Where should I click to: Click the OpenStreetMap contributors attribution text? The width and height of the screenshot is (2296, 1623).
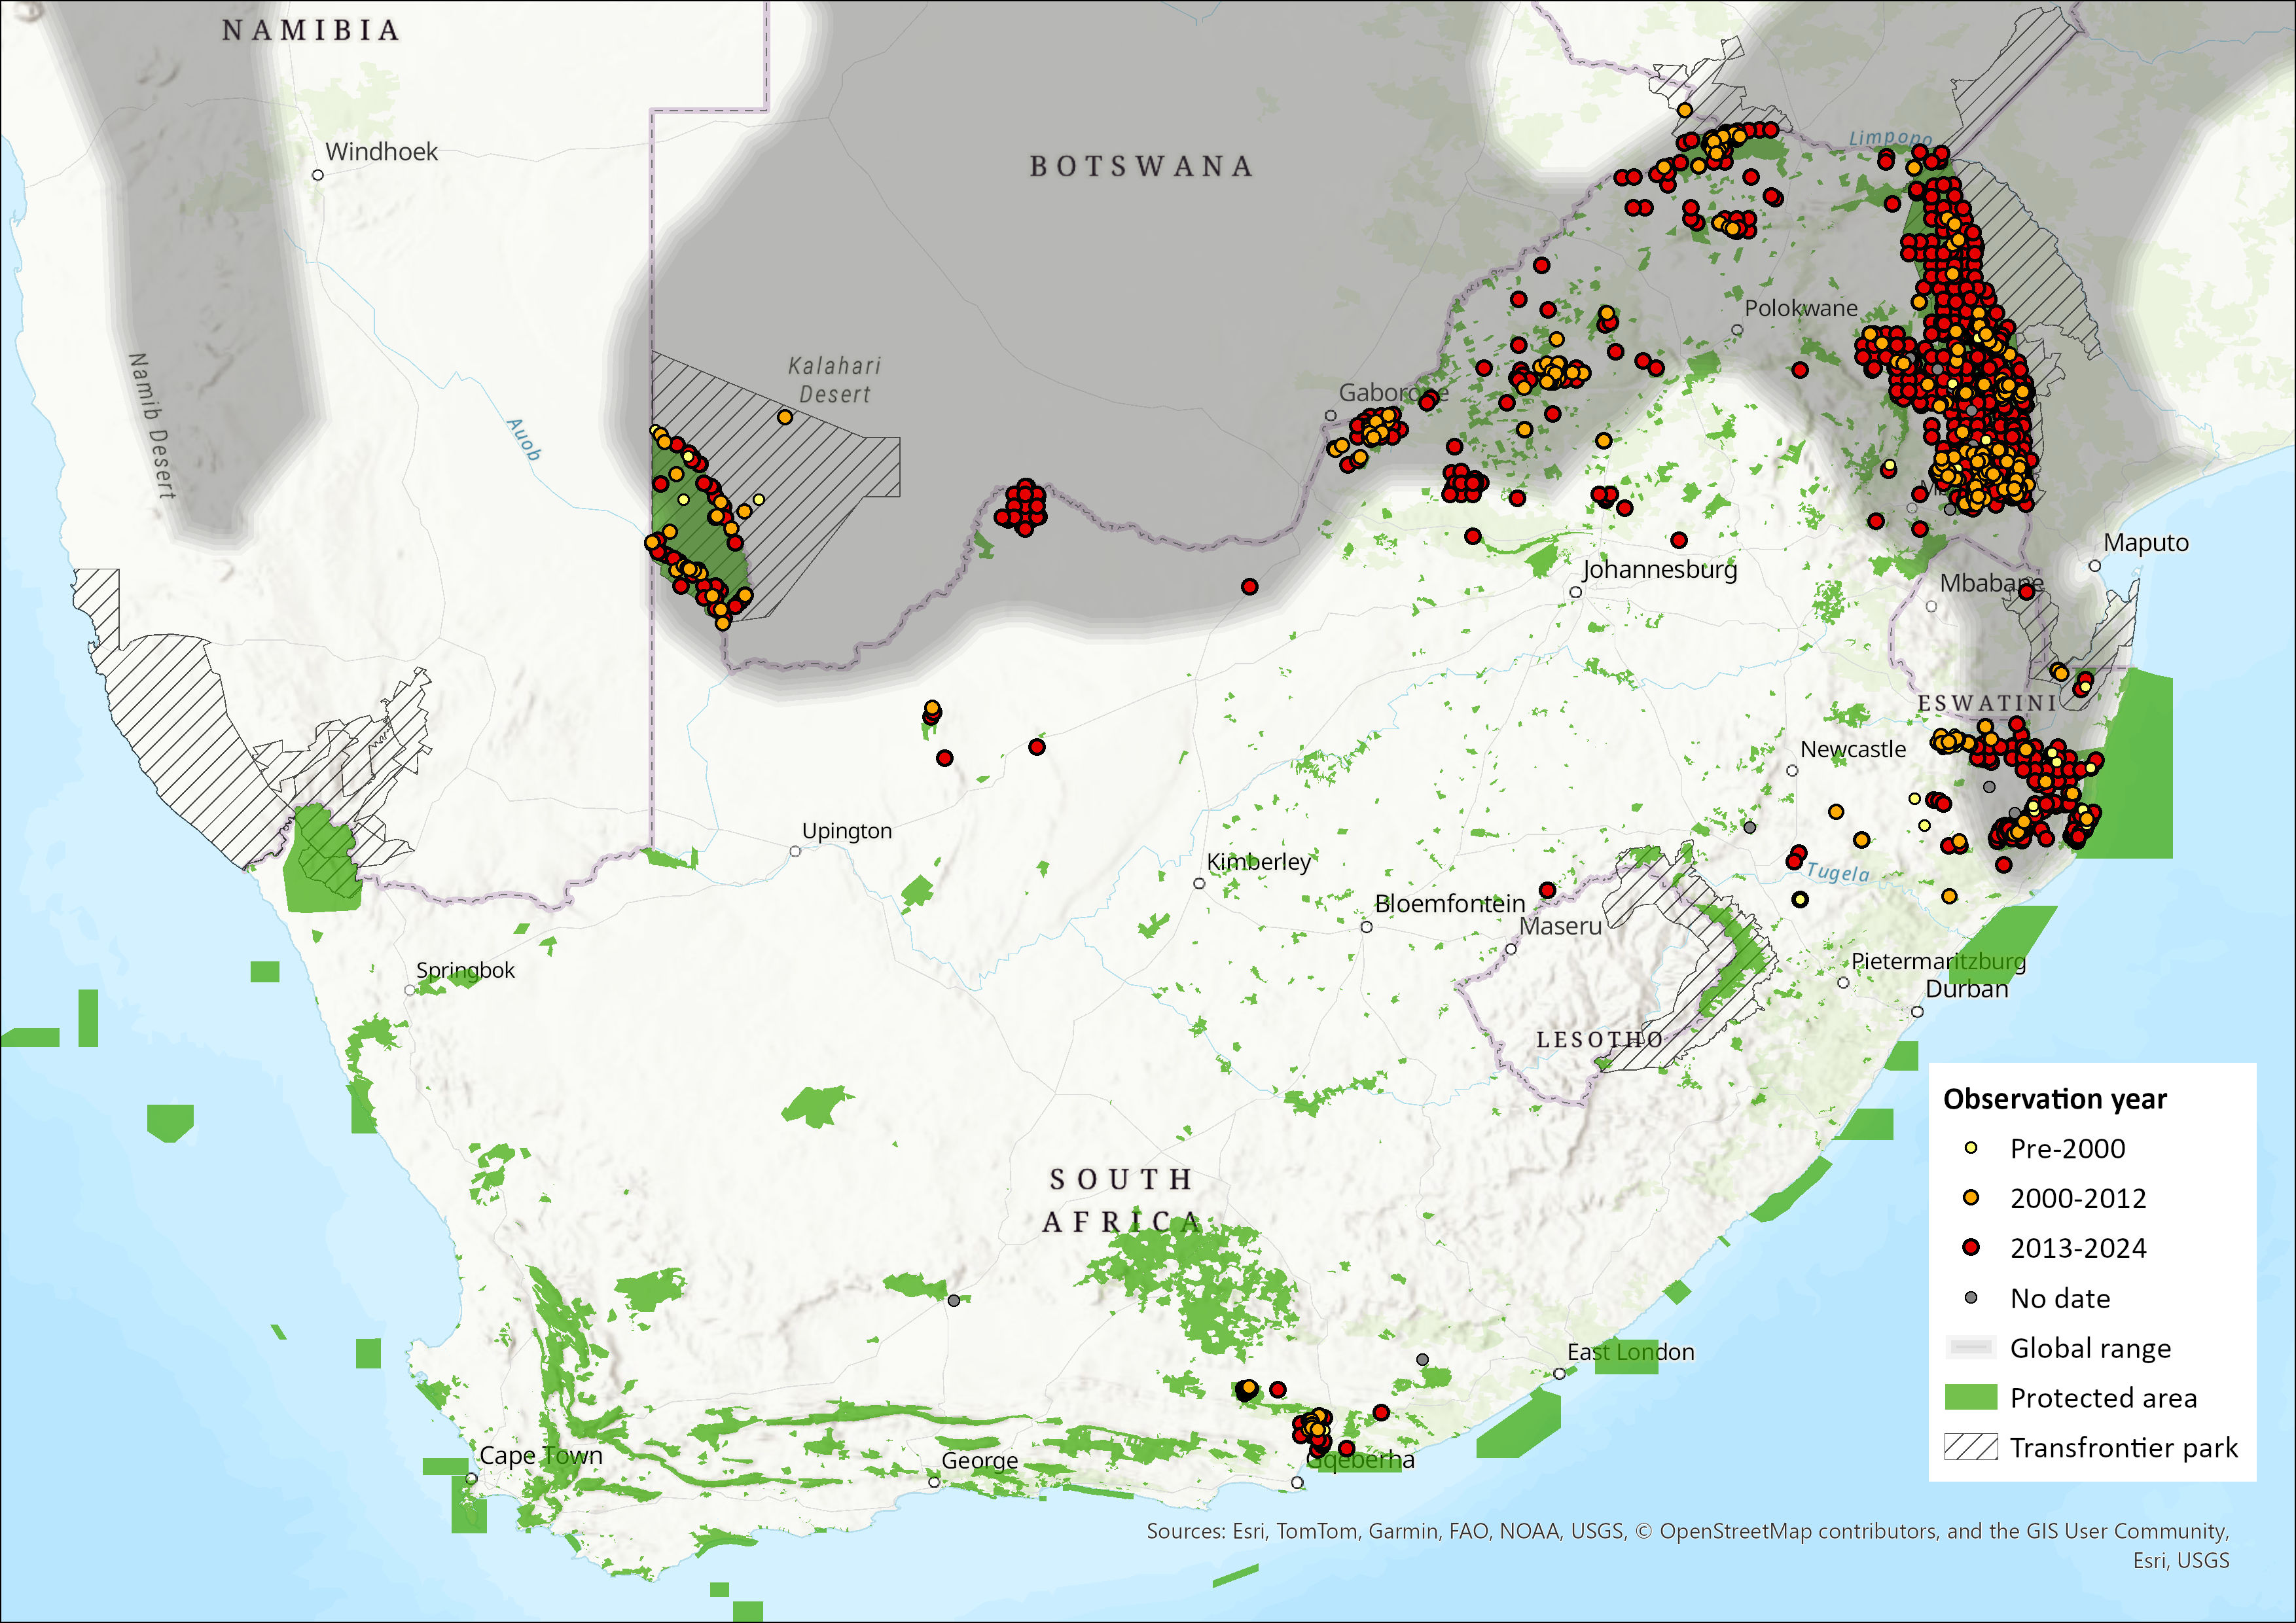(x=1800, y=1531)
